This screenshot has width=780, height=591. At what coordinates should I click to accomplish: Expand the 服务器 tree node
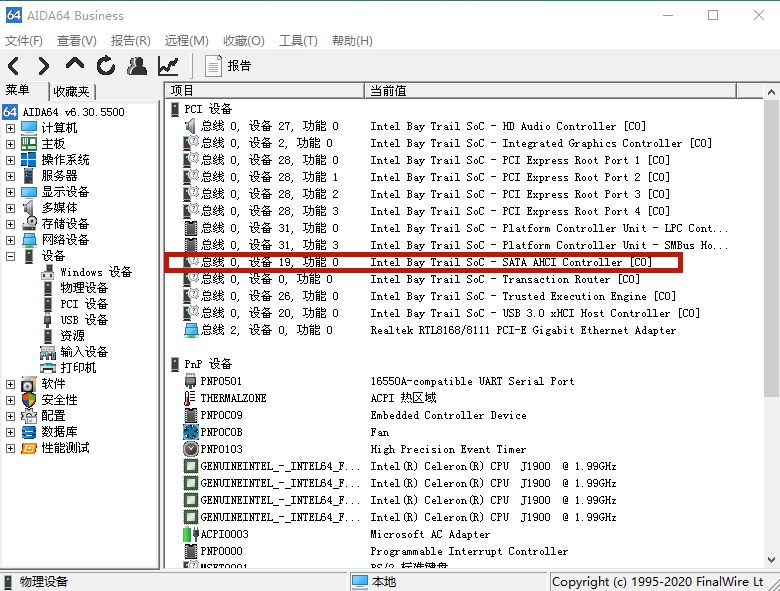click(10, 176)
